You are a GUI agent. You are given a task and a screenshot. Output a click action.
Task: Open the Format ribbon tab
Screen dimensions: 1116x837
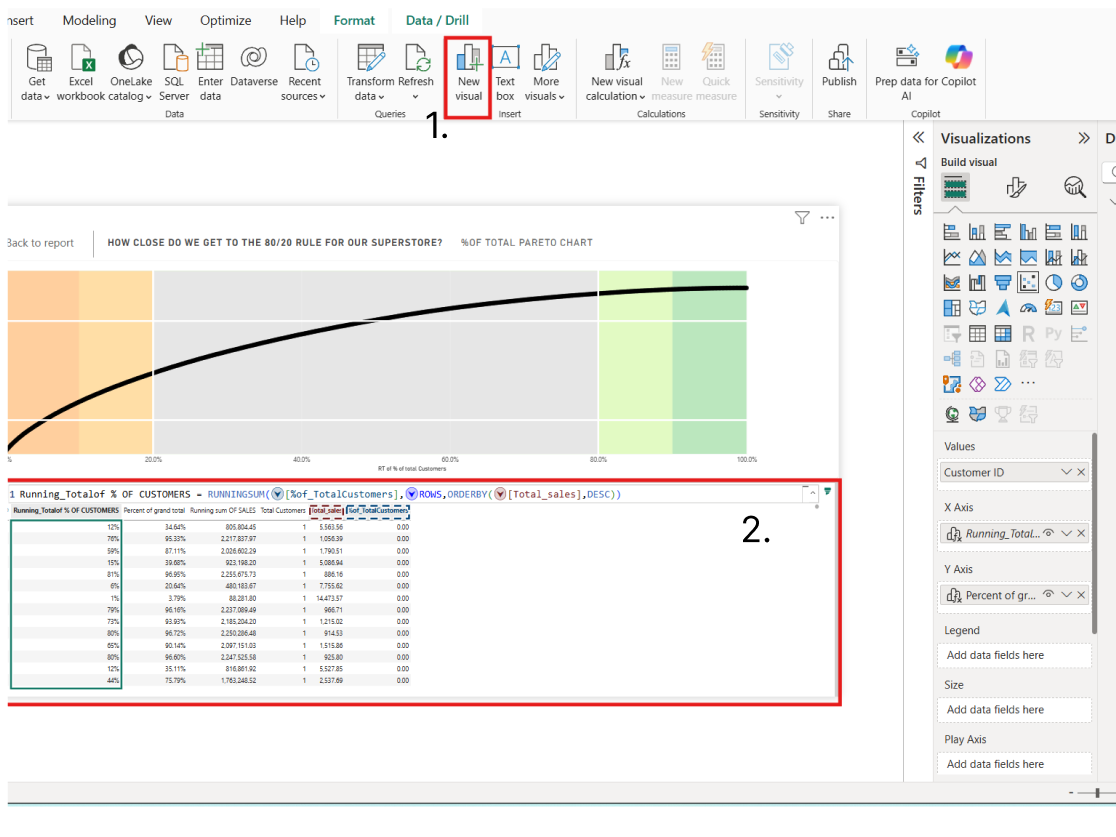coord(354,20)
